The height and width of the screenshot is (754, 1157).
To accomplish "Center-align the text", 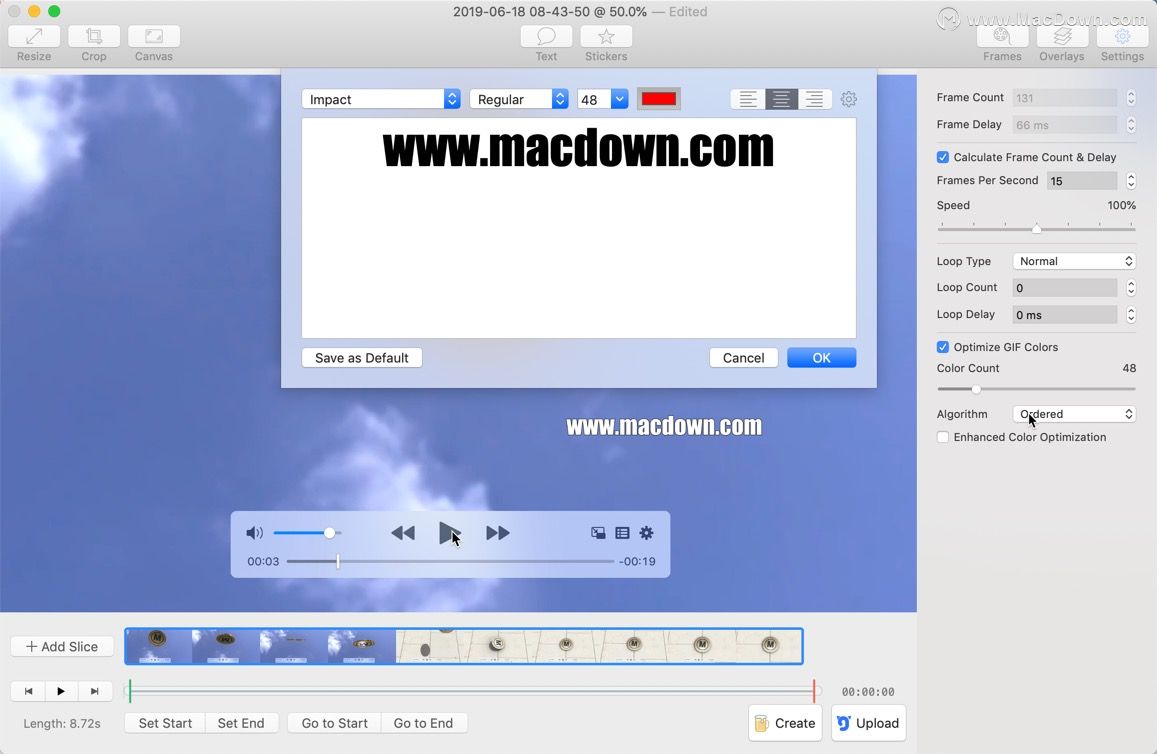I will coord(781,99).
